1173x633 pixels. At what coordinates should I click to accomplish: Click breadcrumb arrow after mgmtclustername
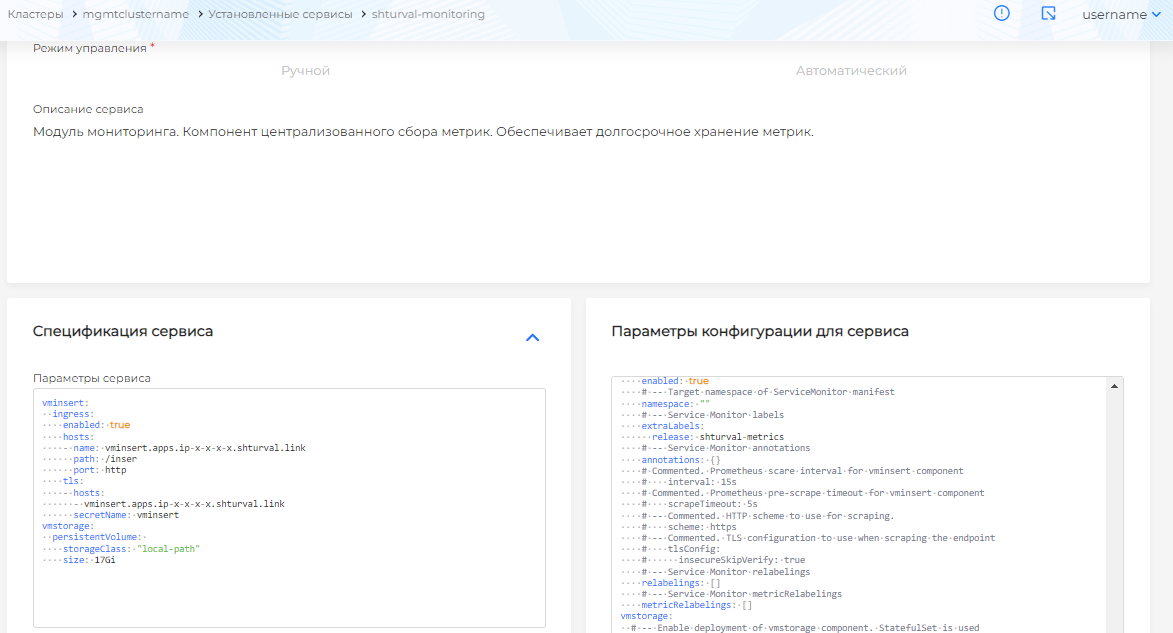click(x=199, y=15)
